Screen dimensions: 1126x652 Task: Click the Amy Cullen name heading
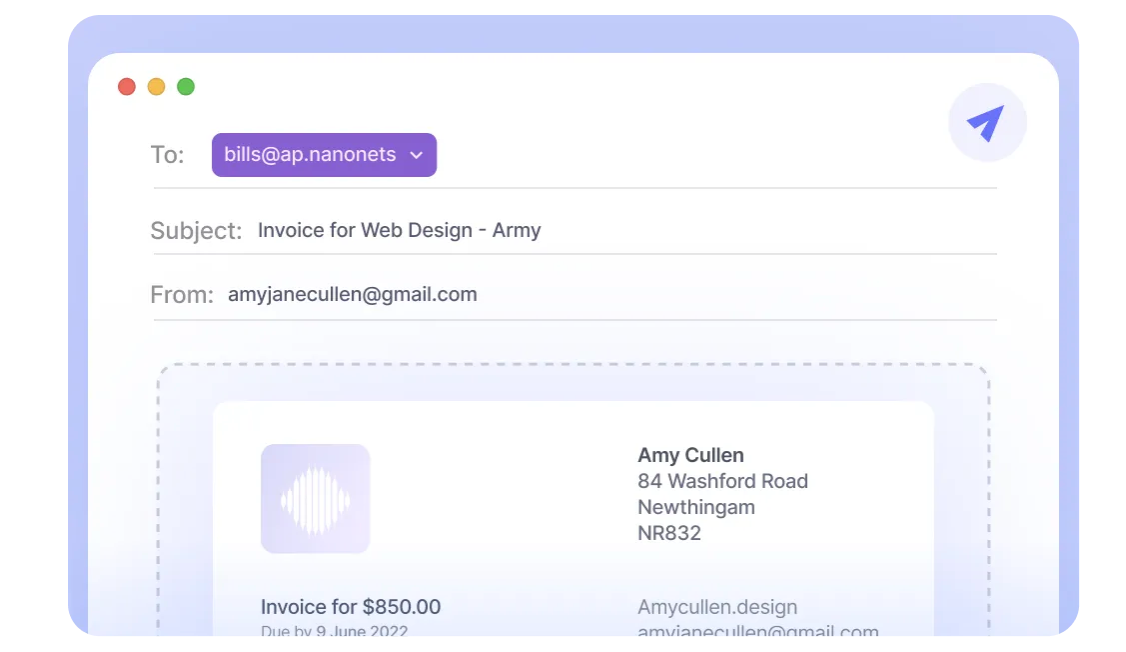[x=690, y=455]
